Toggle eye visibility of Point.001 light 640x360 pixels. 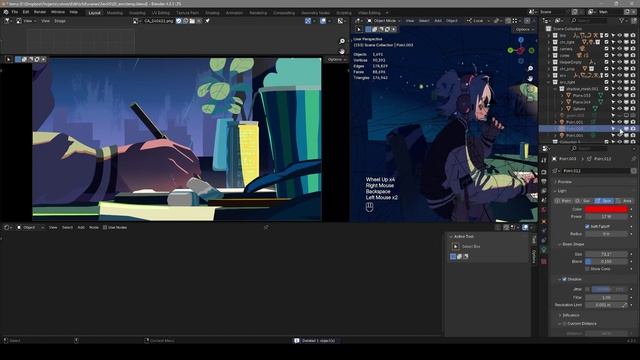(620, 122)
